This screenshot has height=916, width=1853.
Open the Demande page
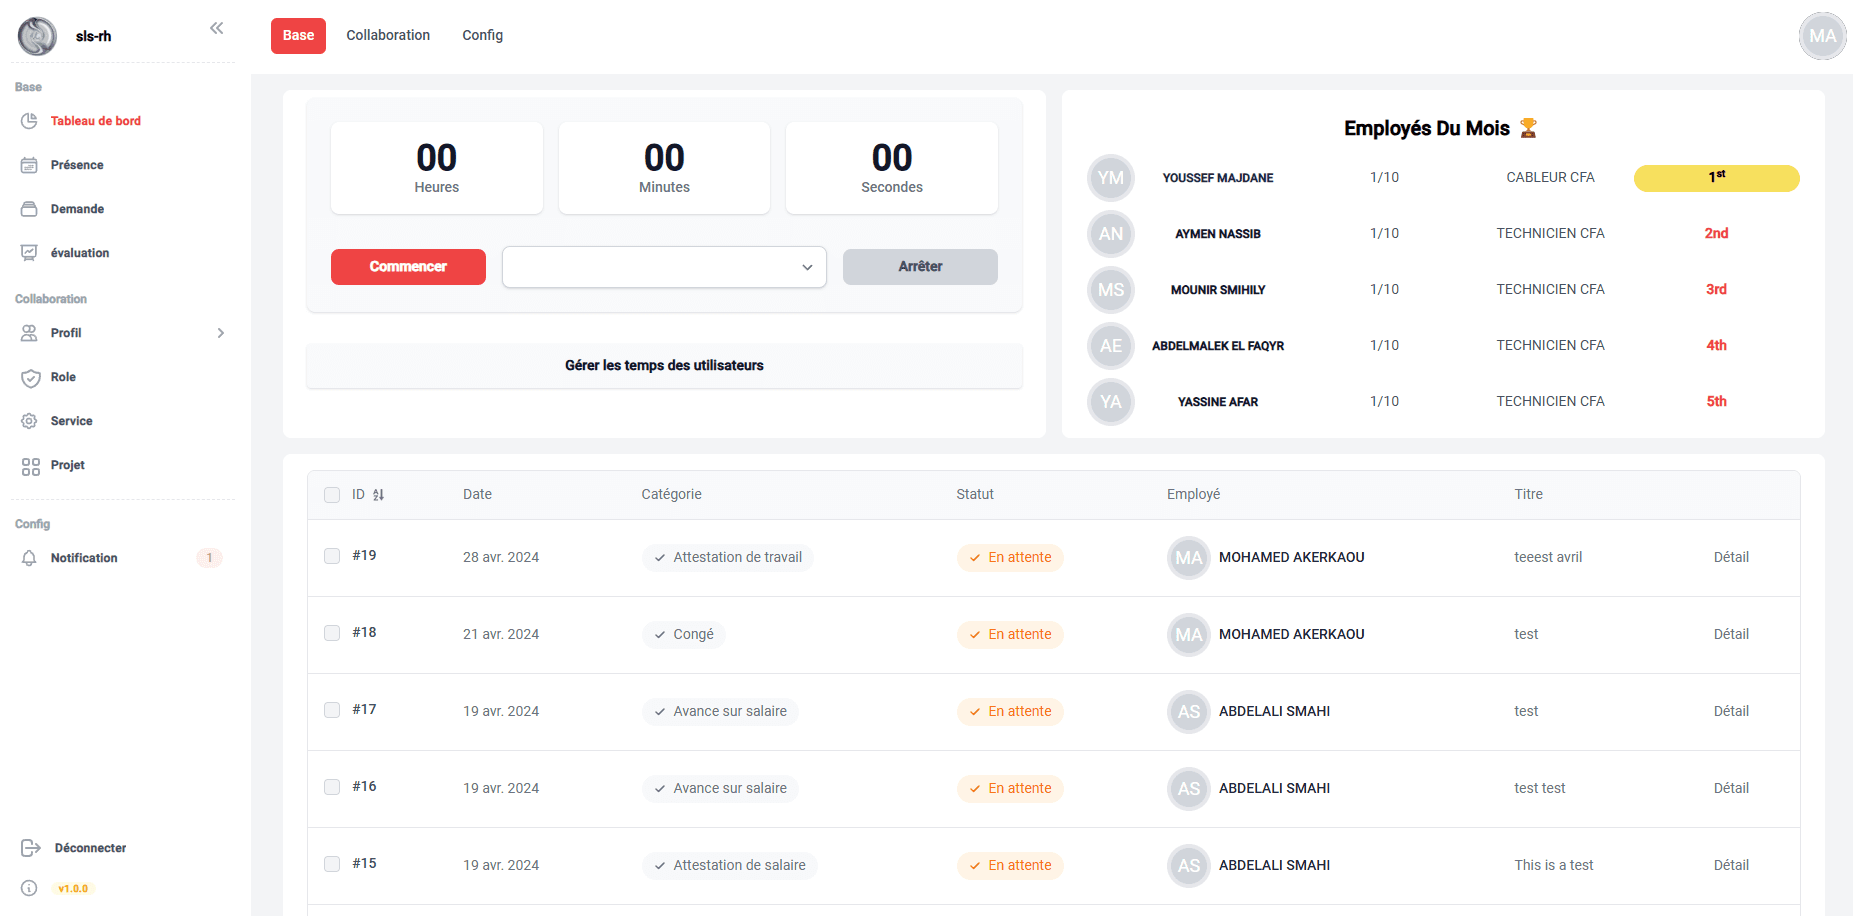[x=77, y=209]
